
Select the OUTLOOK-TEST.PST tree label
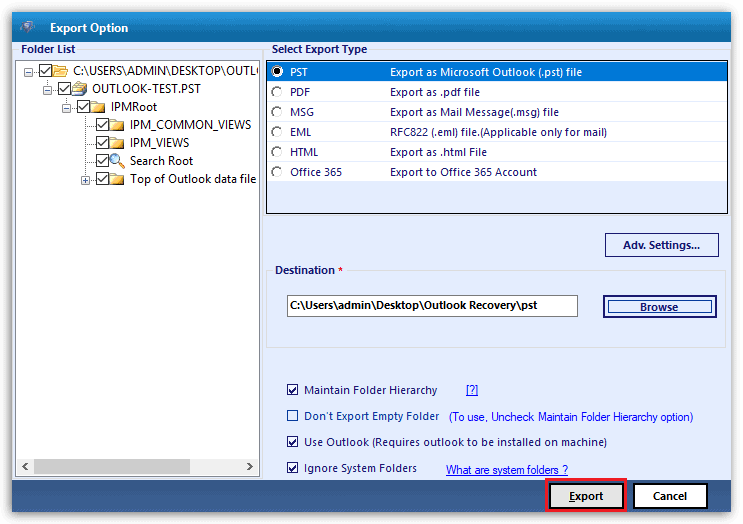point(146,89)
